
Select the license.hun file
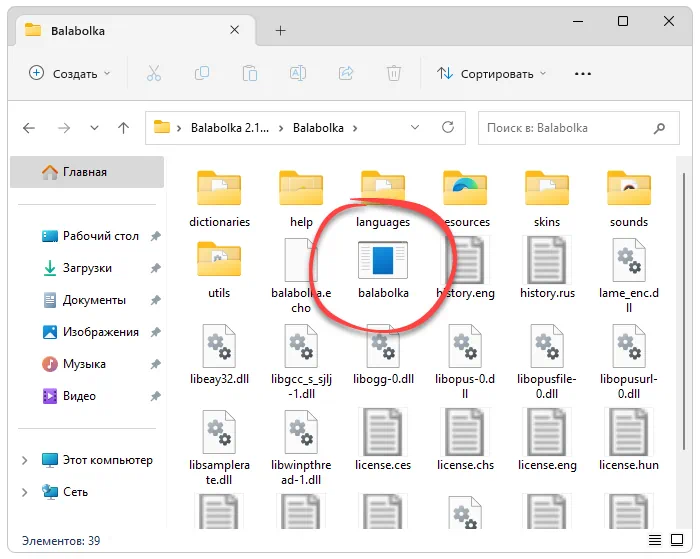pyautogui.click(x=629, y=440)
